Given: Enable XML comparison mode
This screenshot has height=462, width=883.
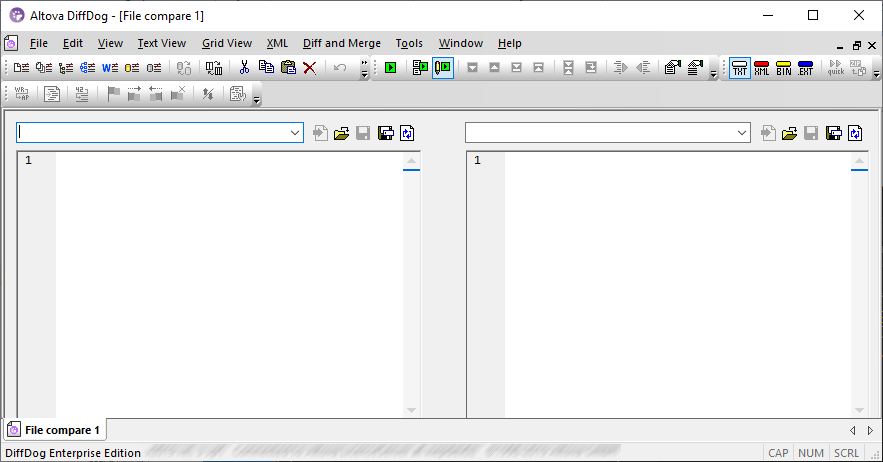Looking at the screenshot, I should click(761, 68).
